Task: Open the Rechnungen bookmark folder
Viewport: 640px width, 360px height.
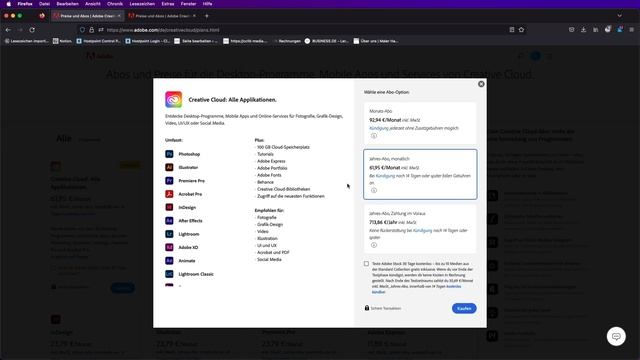Action: click(x=287, y=41)
